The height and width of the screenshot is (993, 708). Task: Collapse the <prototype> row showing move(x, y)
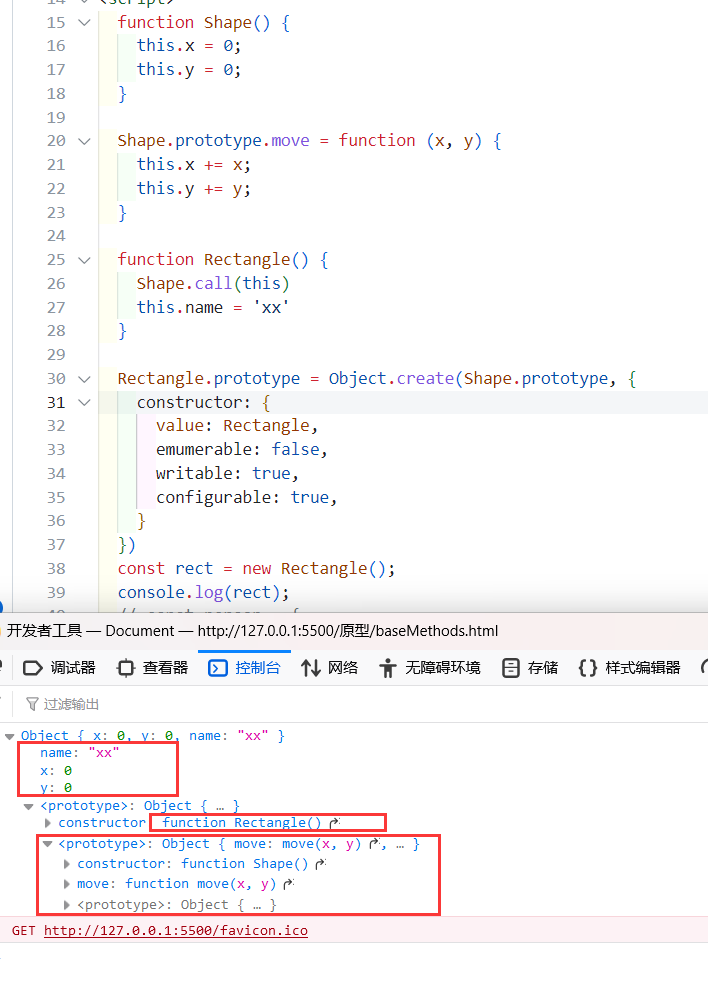point(47,844)
